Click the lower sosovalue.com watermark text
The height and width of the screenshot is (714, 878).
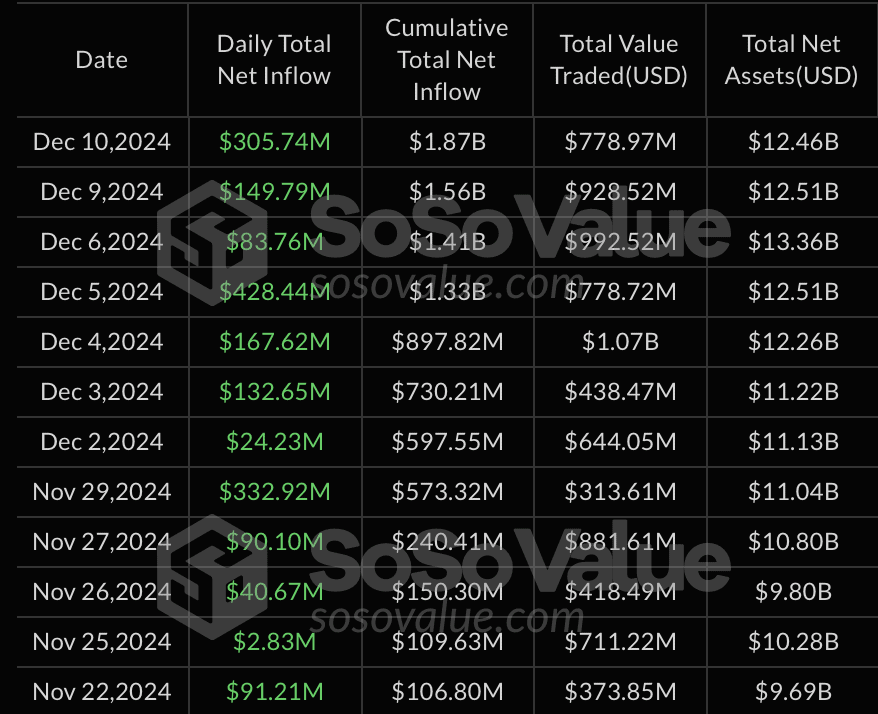point(447,618)
